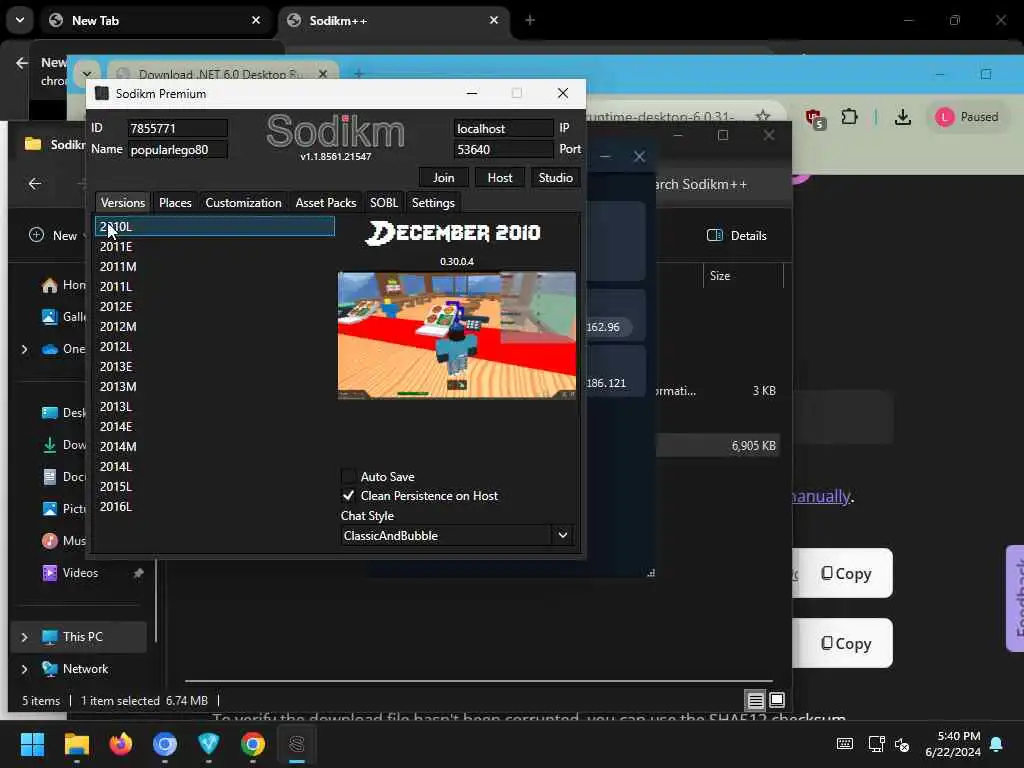Switch to the New Tab browser tab

pyautogui.click(x=155, y=20)
